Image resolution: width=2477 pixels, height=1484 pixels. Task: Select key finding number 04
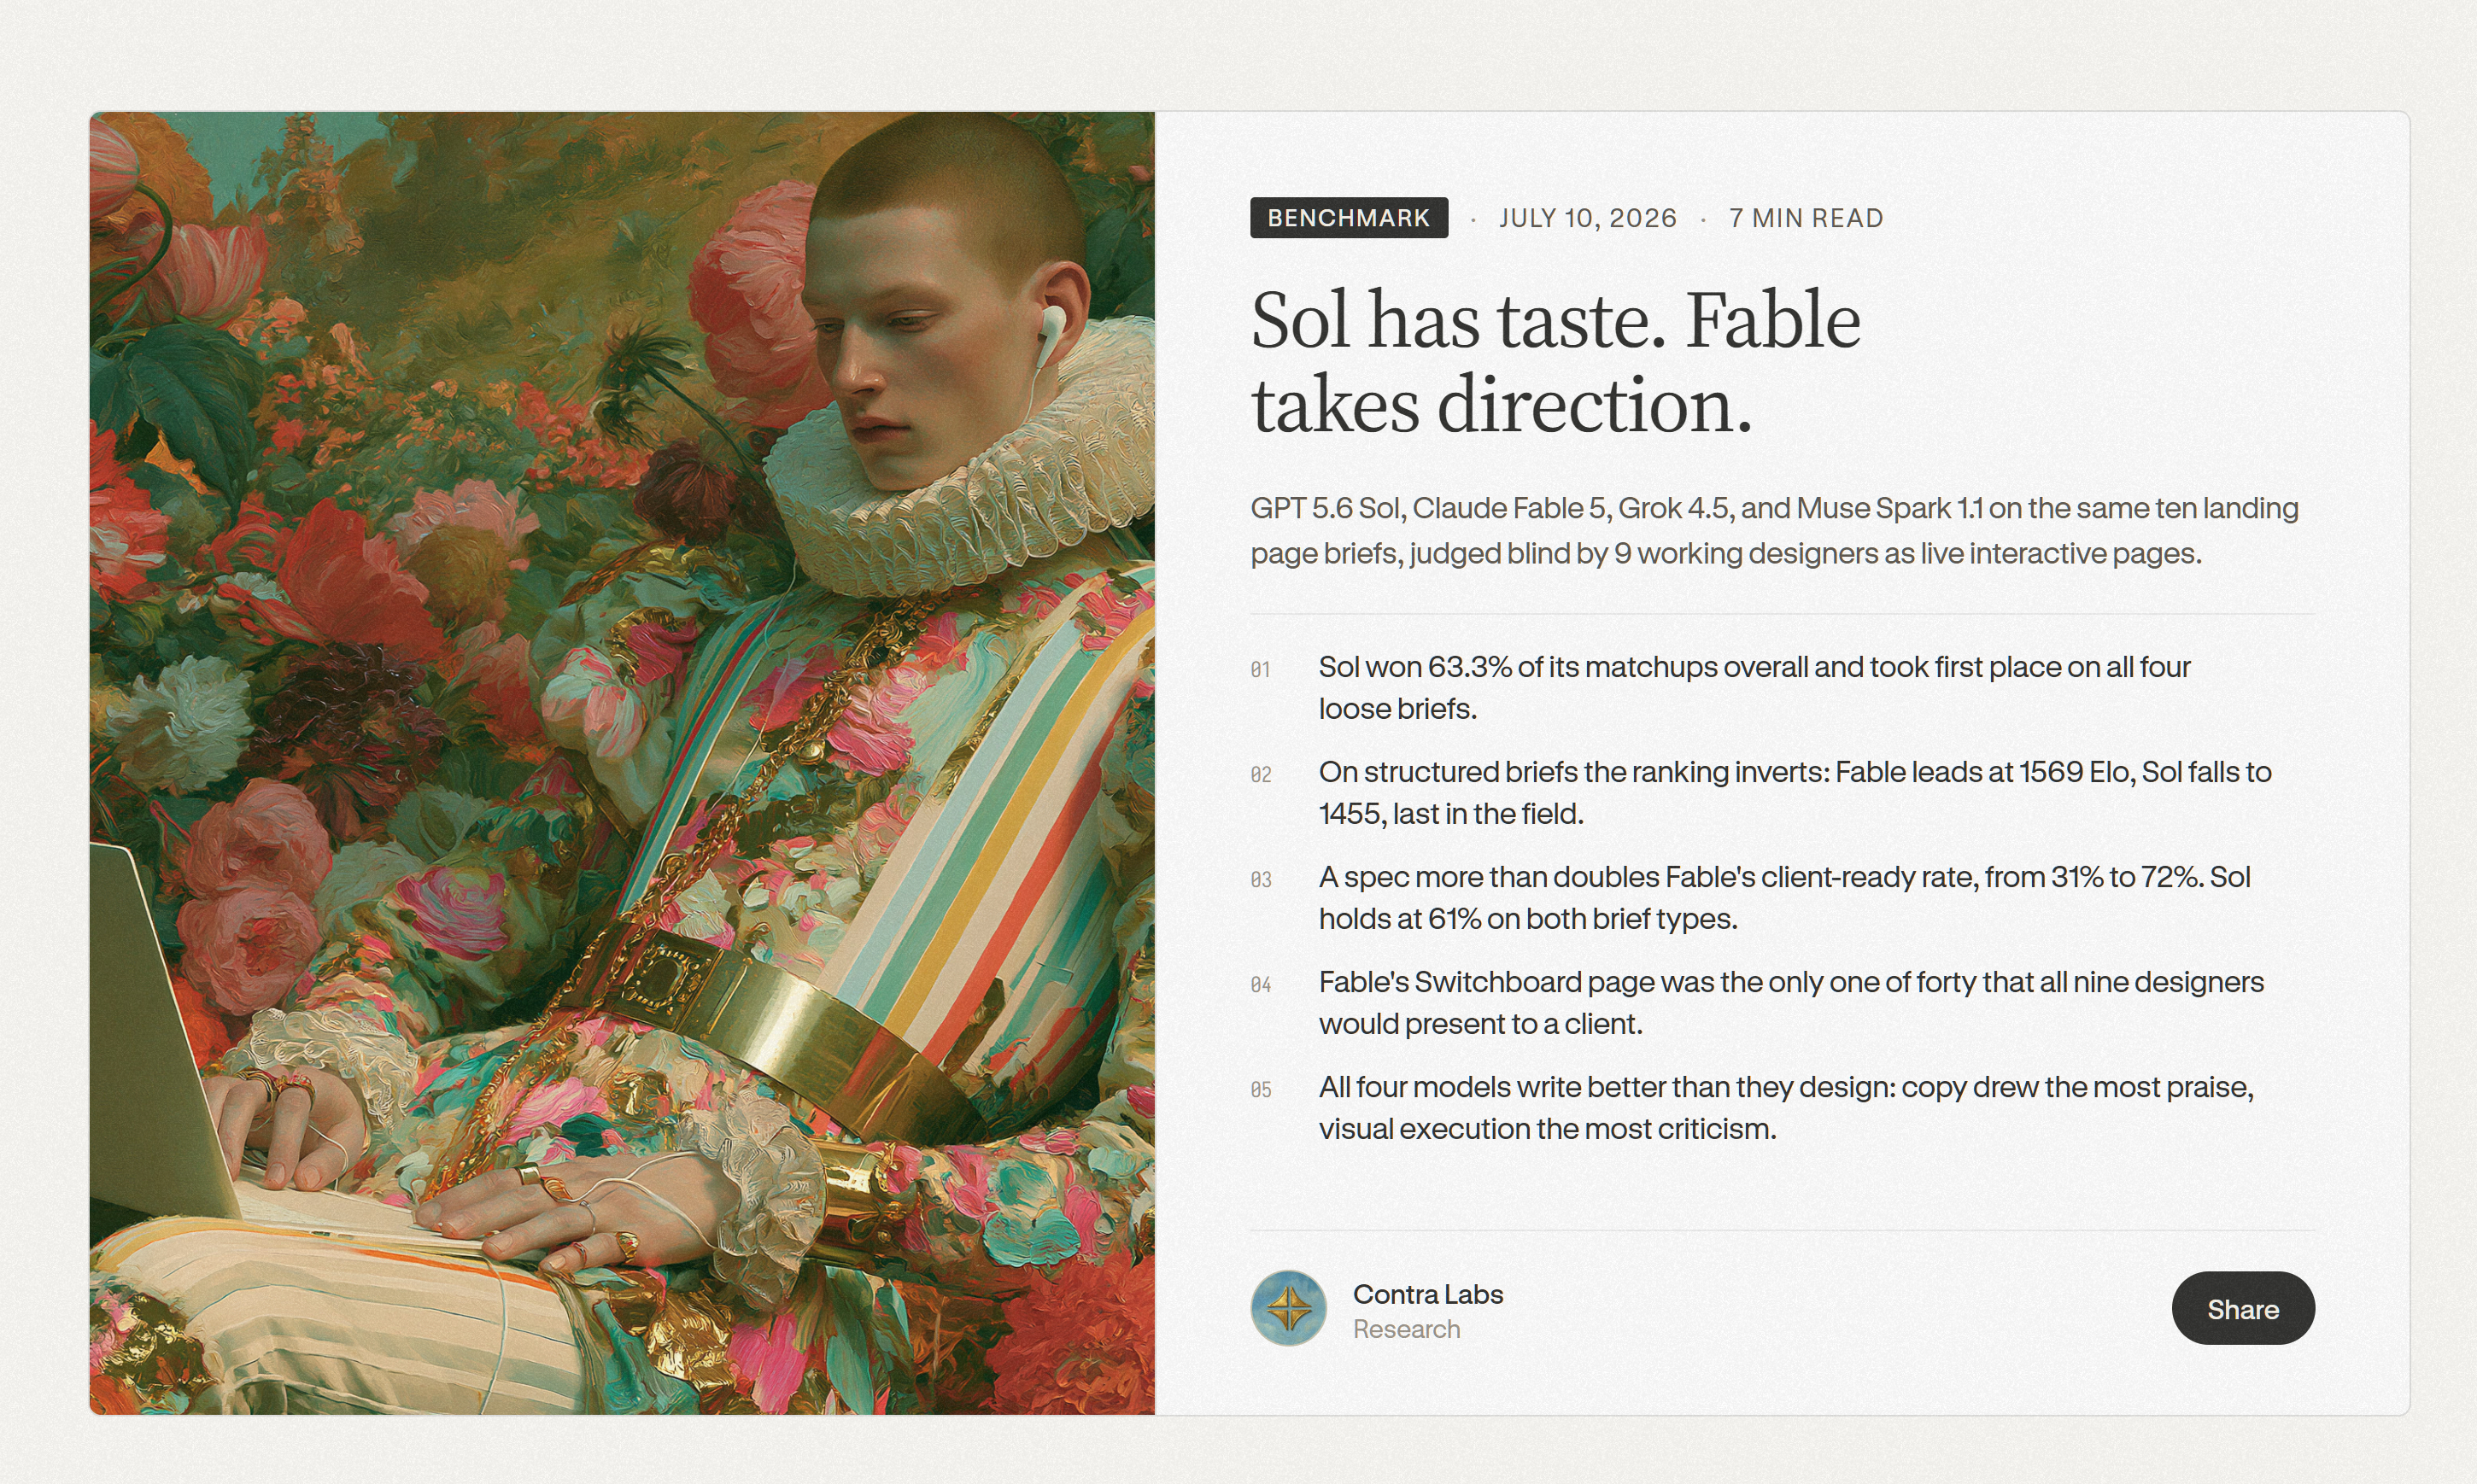[x=1261, y=985]
